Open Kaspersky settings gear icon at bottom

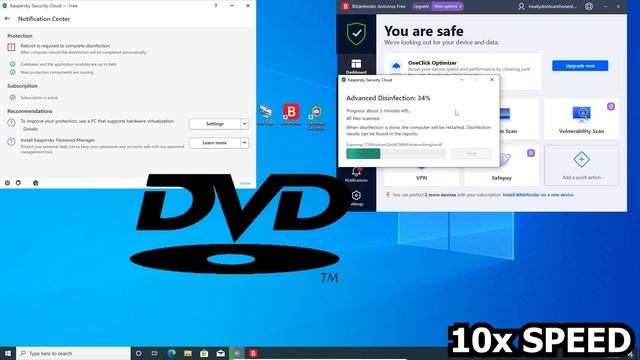pyautogui.click(x=7, y=183)
